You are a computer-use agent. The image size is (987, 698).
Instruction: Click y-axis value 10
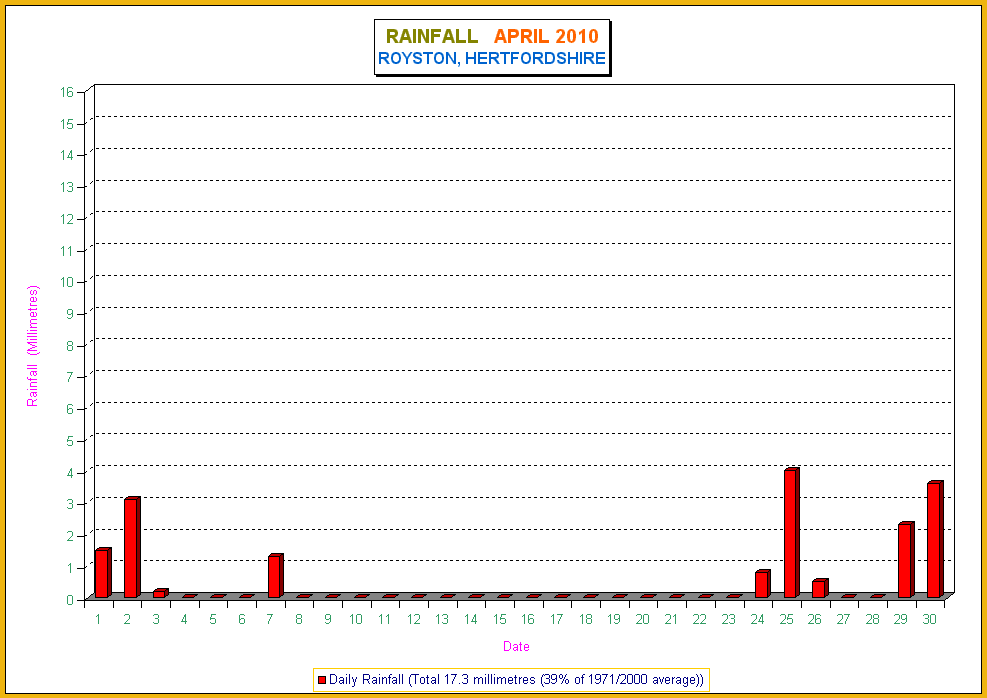(67, 282)
